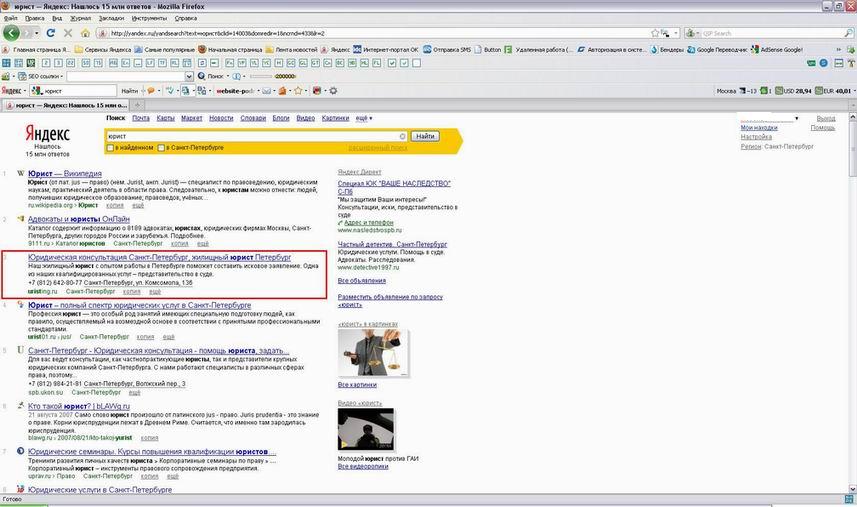Open 'Адвокаты и юристы ОнЛайн' result
Viewport: 857px width, 507px height.
click(79, 219)
